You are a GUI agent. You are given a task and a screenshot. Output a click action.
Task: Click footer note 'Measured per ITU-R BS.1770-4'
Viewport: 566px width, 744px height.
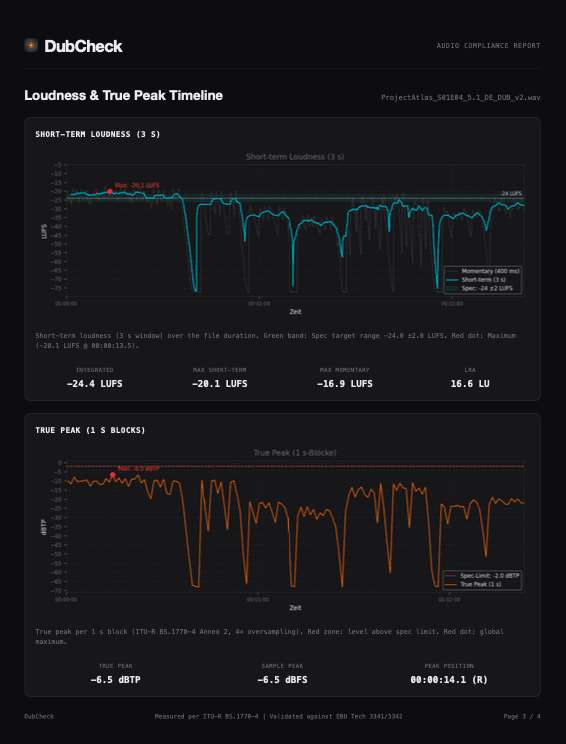206,716
